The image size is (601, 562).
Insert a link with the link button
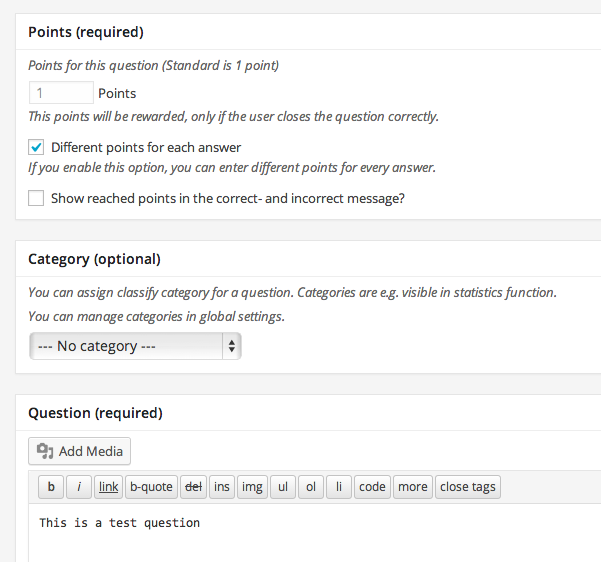tap(109, 487)
